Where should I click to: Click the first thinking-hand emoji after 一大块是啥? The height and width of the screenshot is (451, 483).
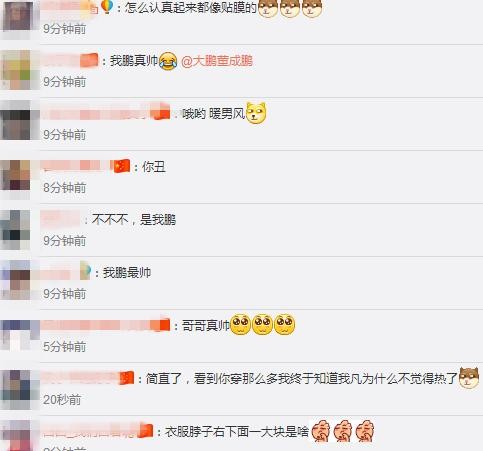click(x=321, y=431)
